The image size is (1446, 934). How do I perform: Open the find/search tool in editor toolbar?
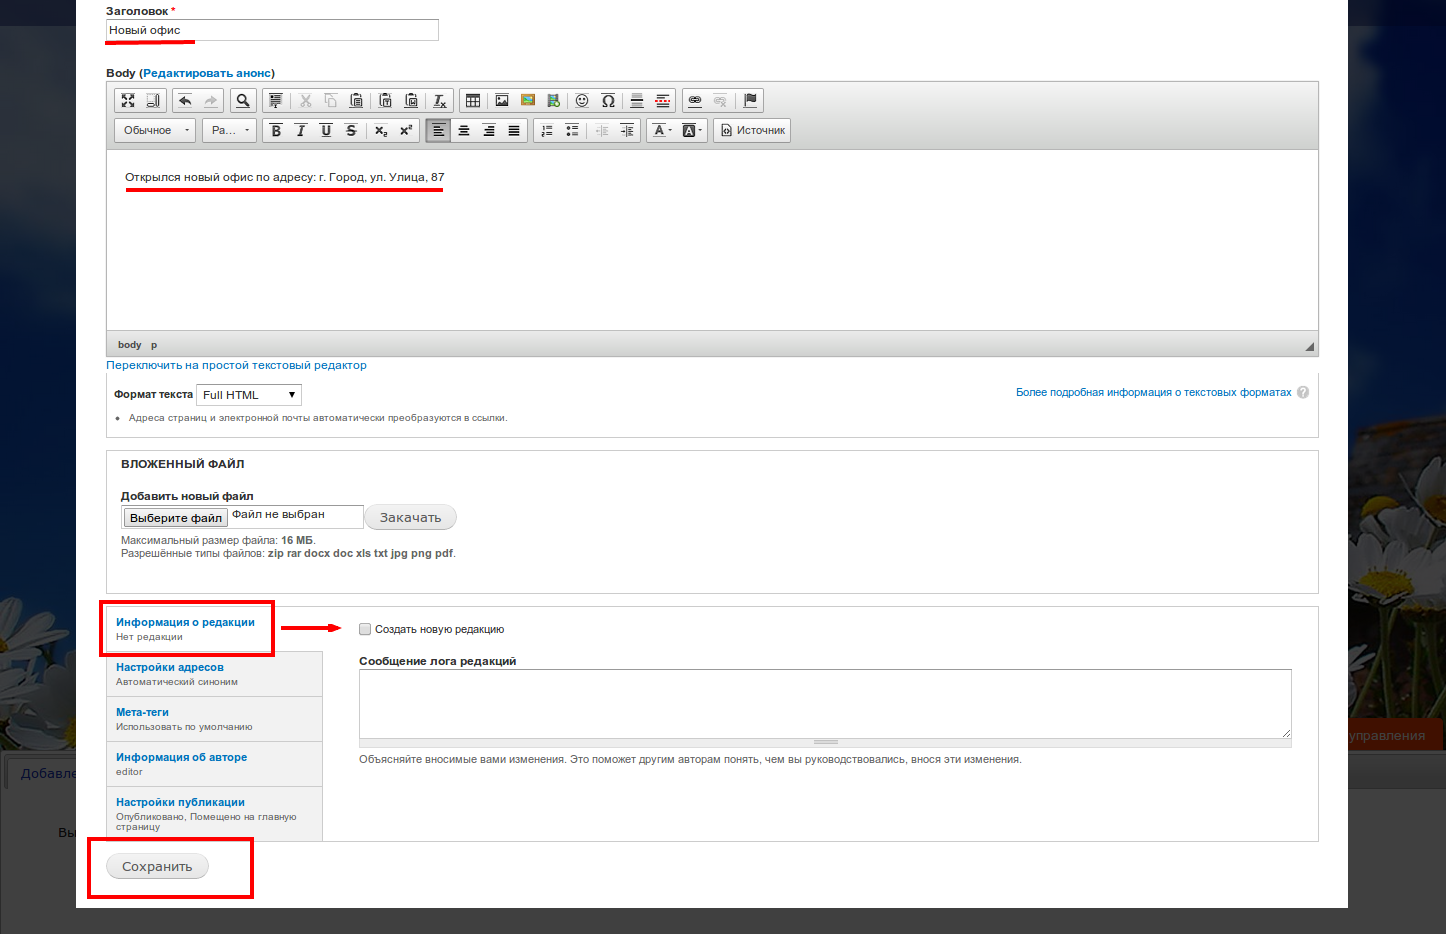242,101
